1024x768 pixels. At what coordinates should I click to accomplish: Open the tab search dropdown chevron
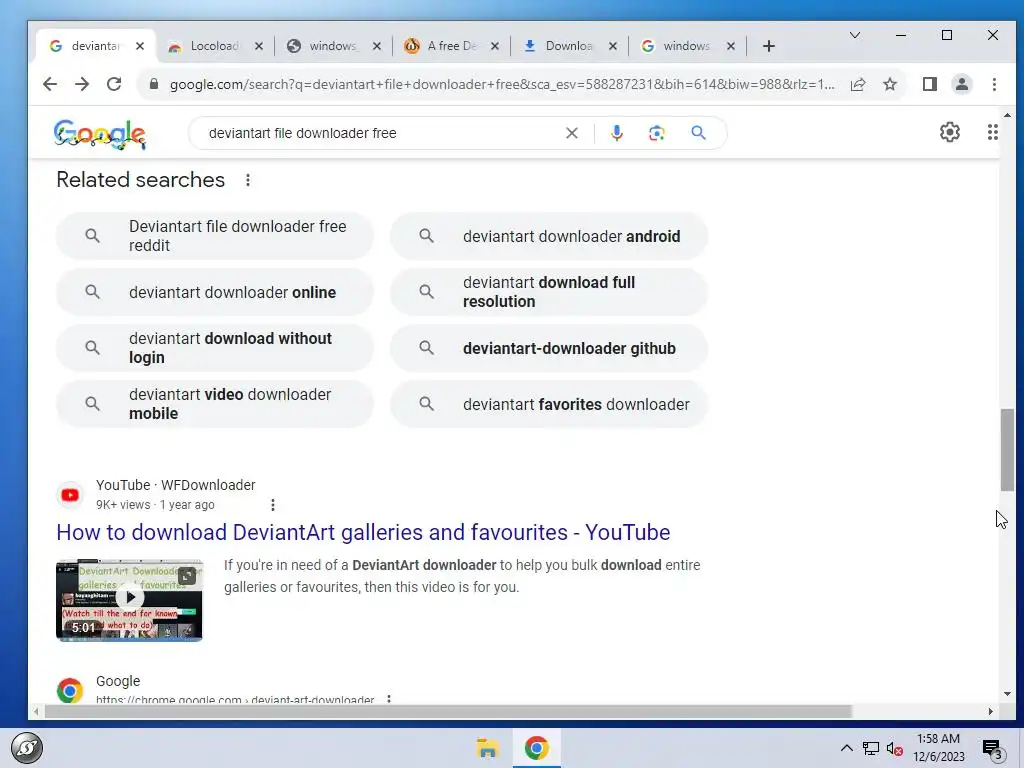click(854, 35)
